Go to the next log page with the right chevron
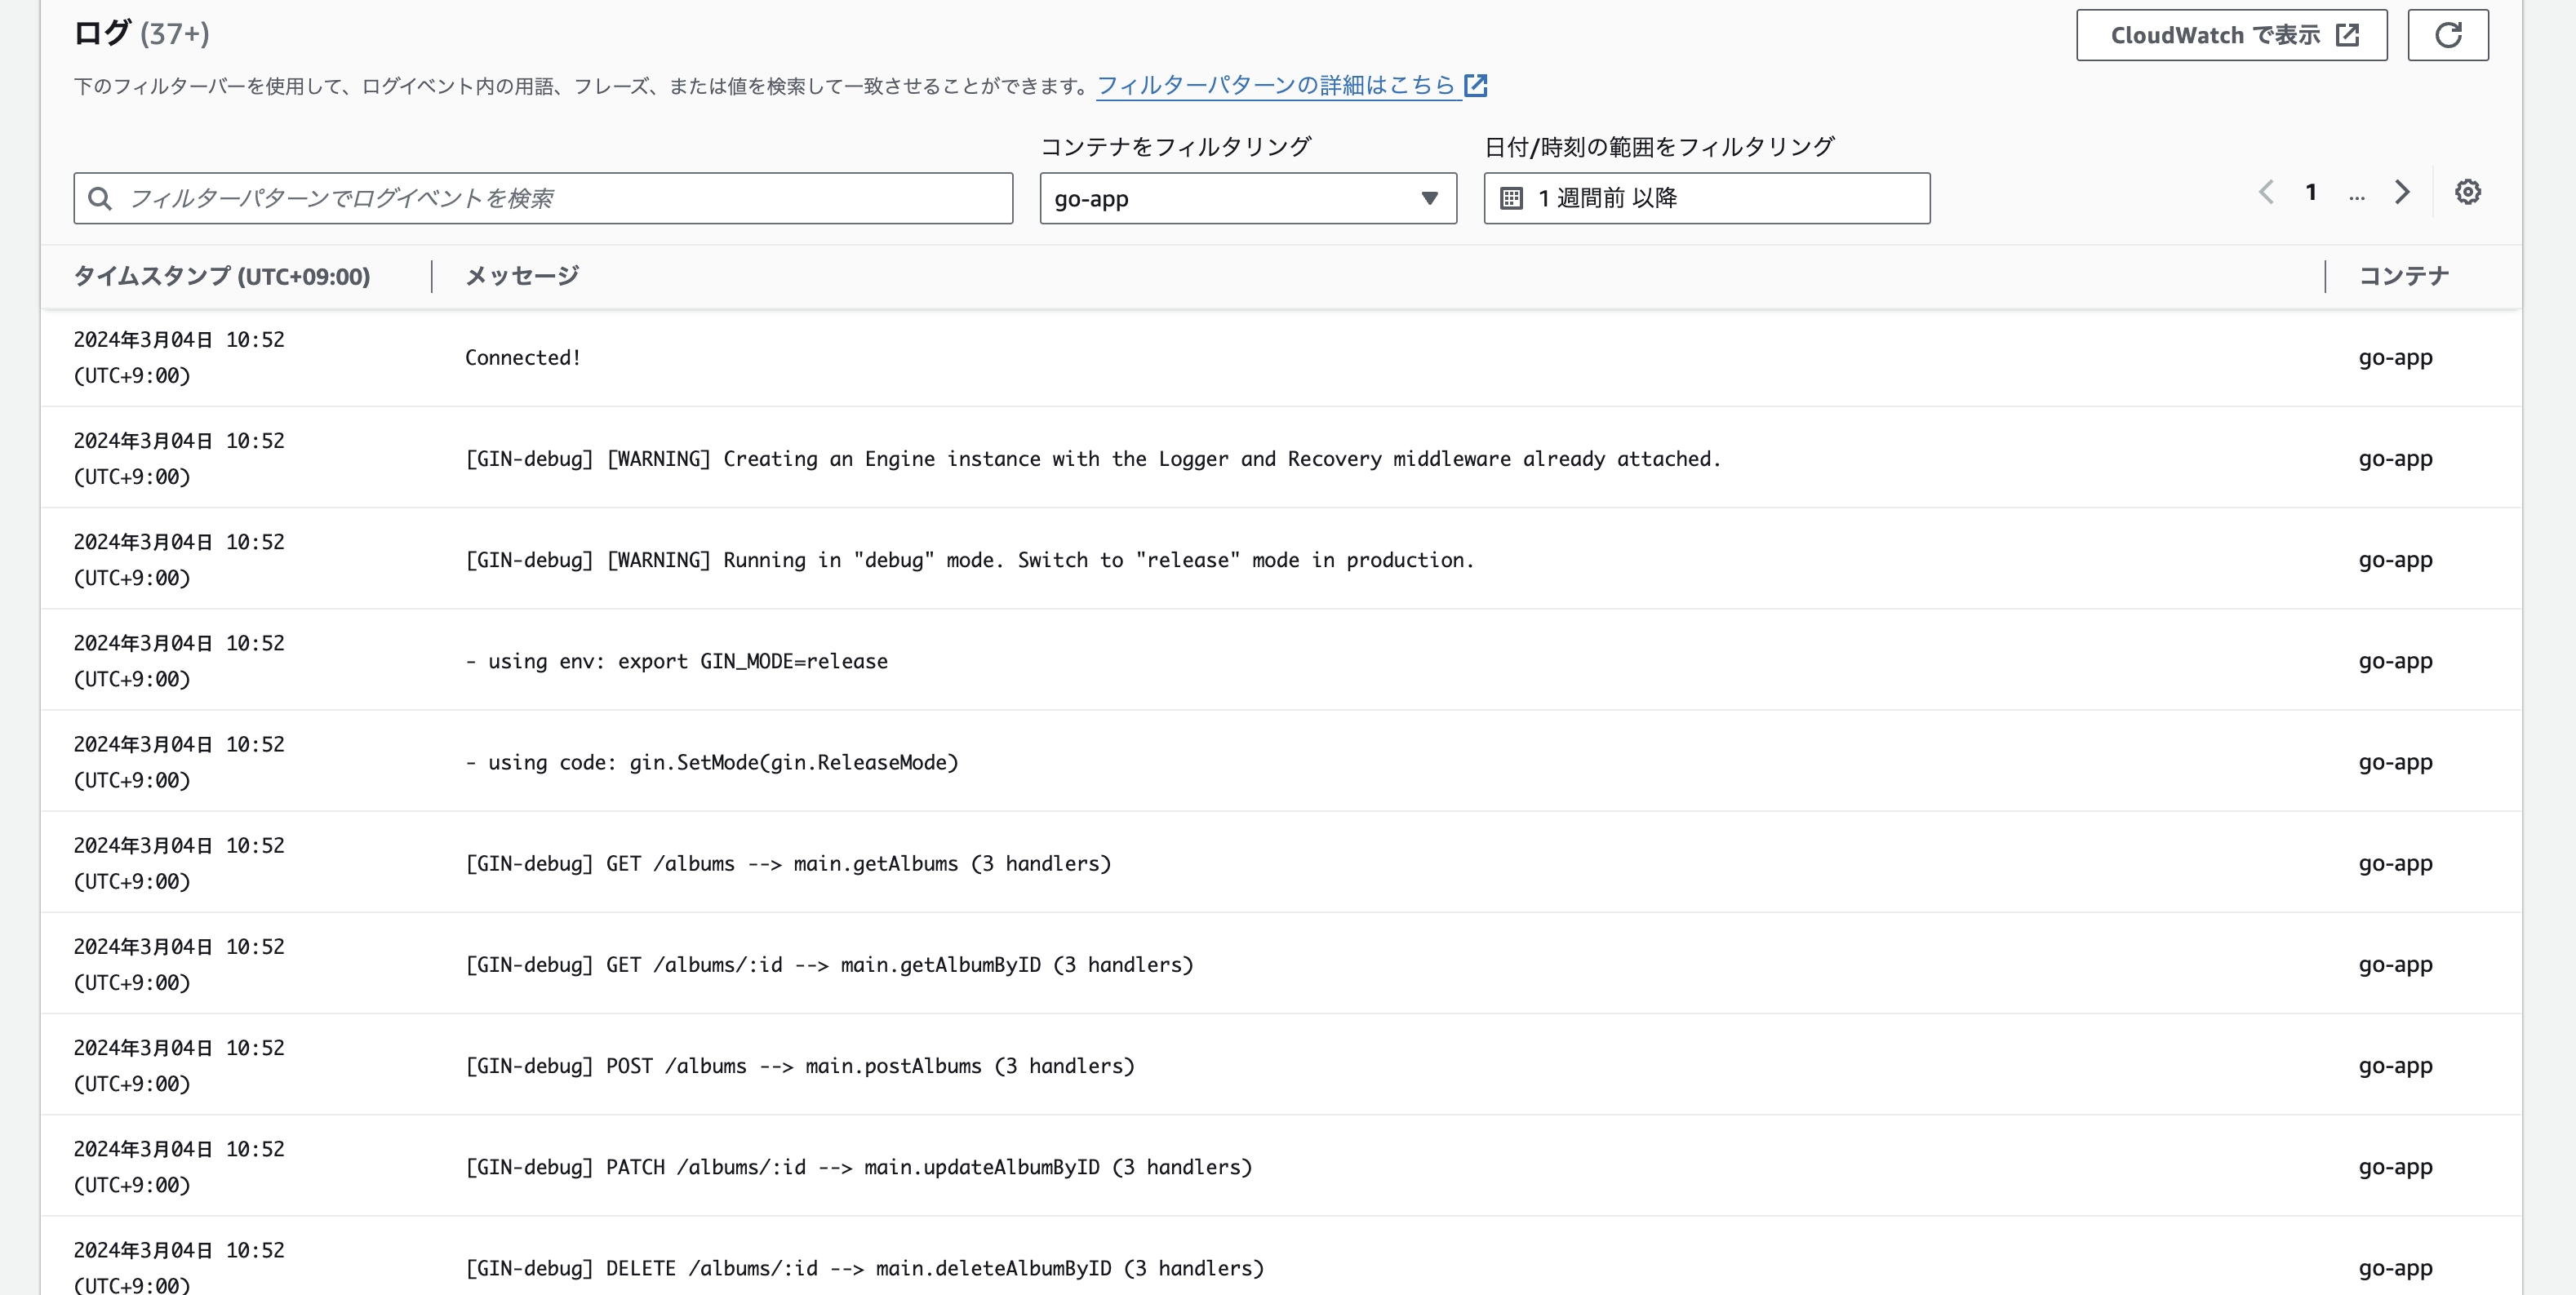2576x1295 pixels. [x=2402, y=192]
